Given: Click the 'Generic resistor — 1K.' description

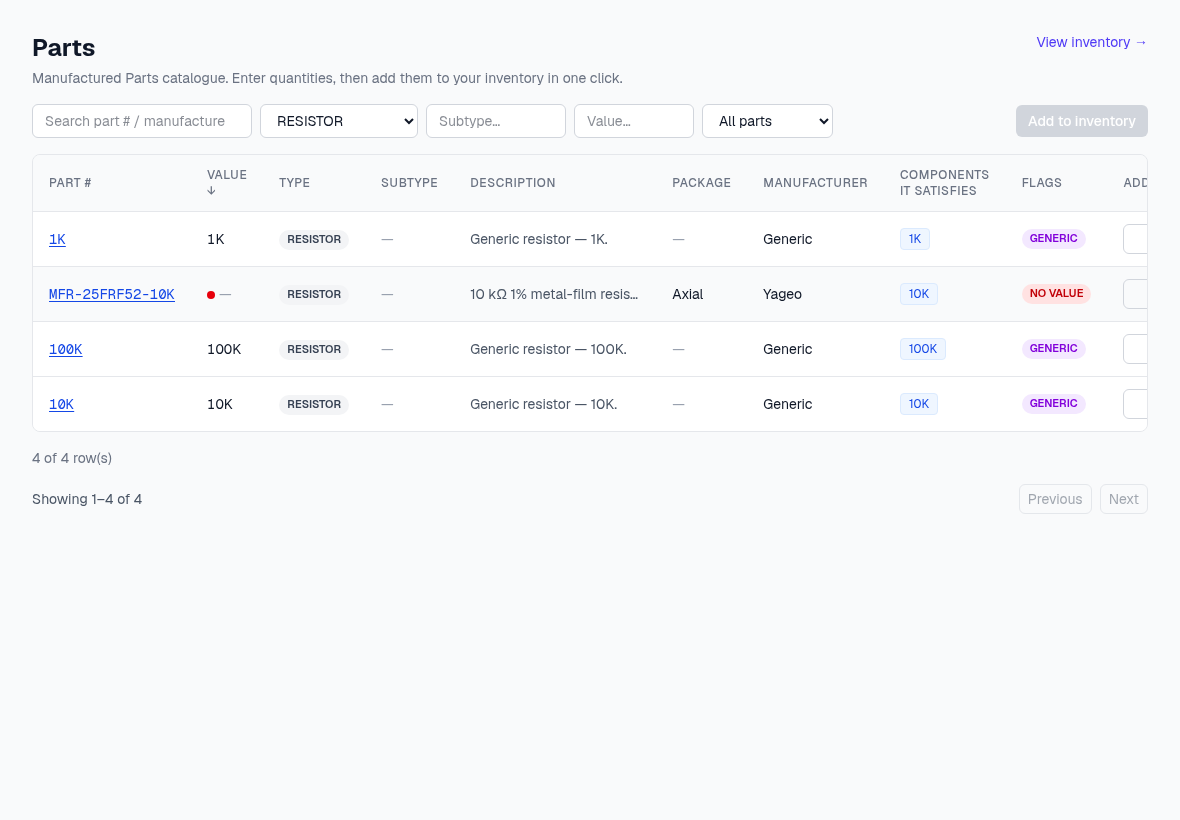Looking at the screenshot, I should [x=539, y=239].
